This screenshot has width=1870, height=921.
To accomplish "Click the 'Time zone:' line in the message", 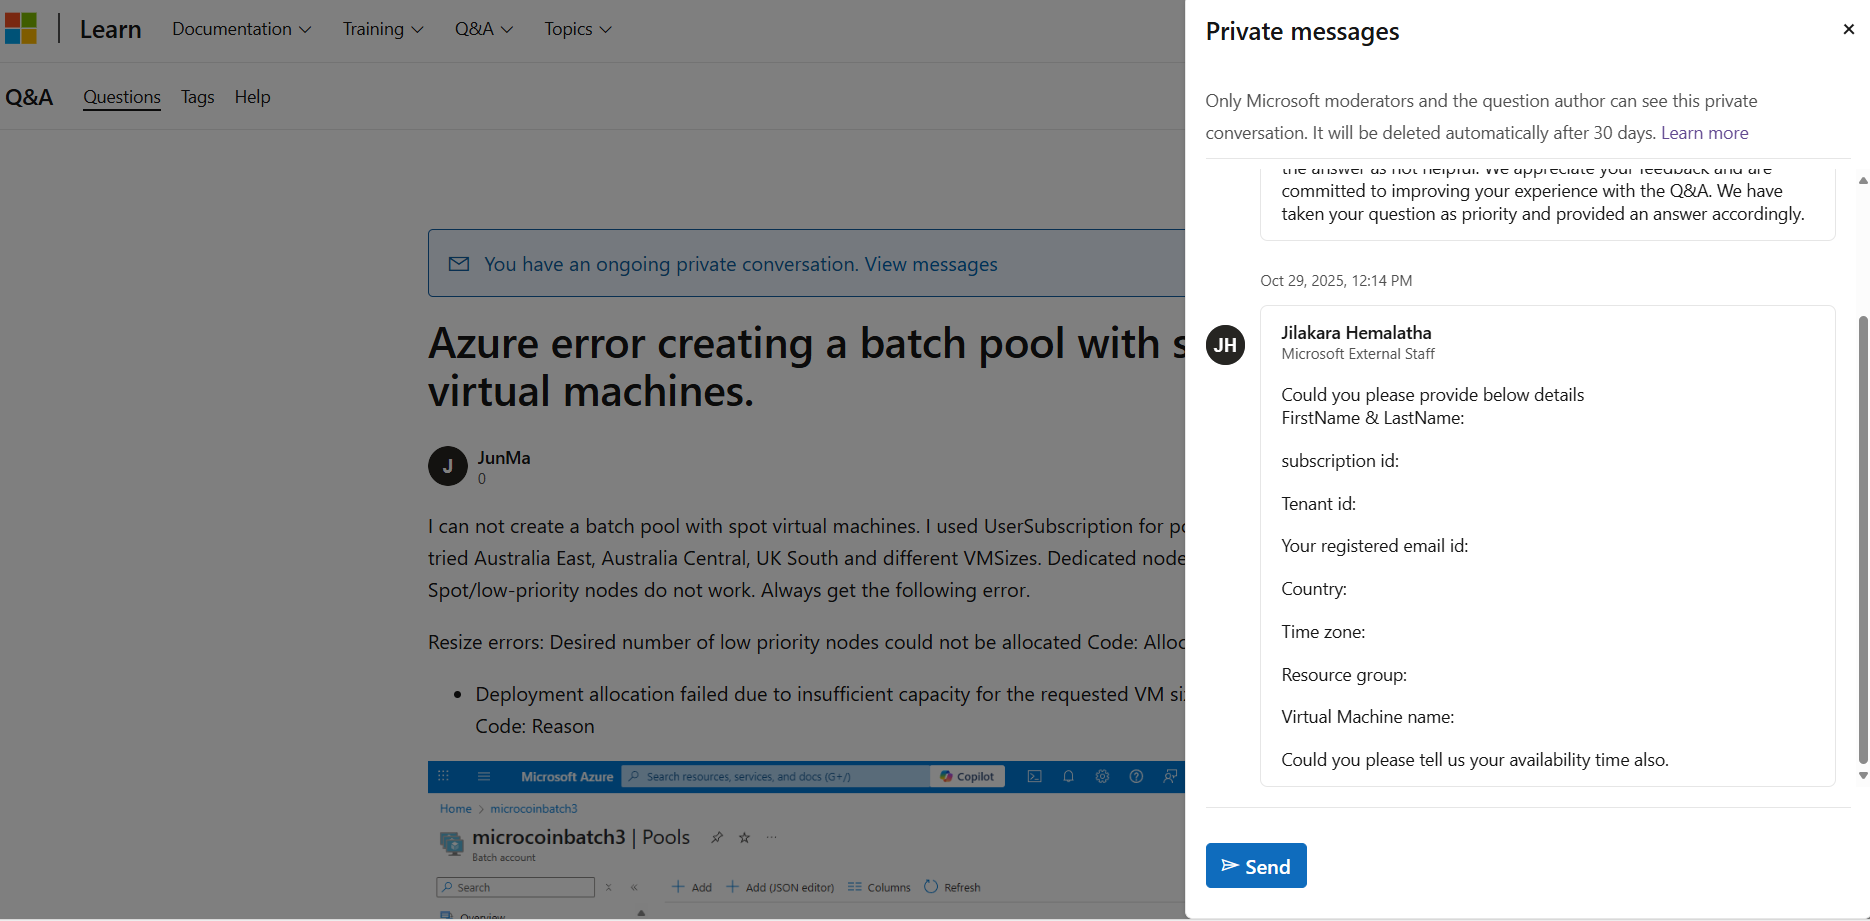I will pos(1323,632).
